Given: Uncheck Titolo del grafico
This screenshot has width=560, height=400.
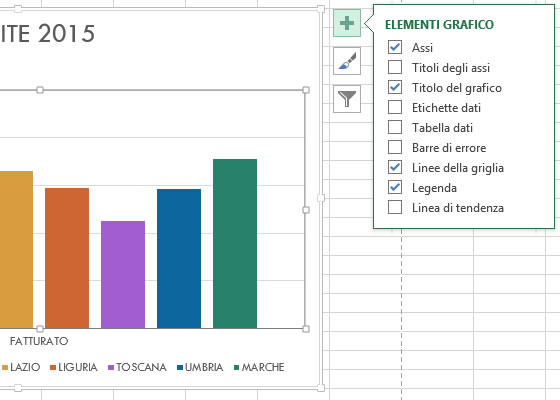Looking at the screenshot, I should (x=395, y=87).
